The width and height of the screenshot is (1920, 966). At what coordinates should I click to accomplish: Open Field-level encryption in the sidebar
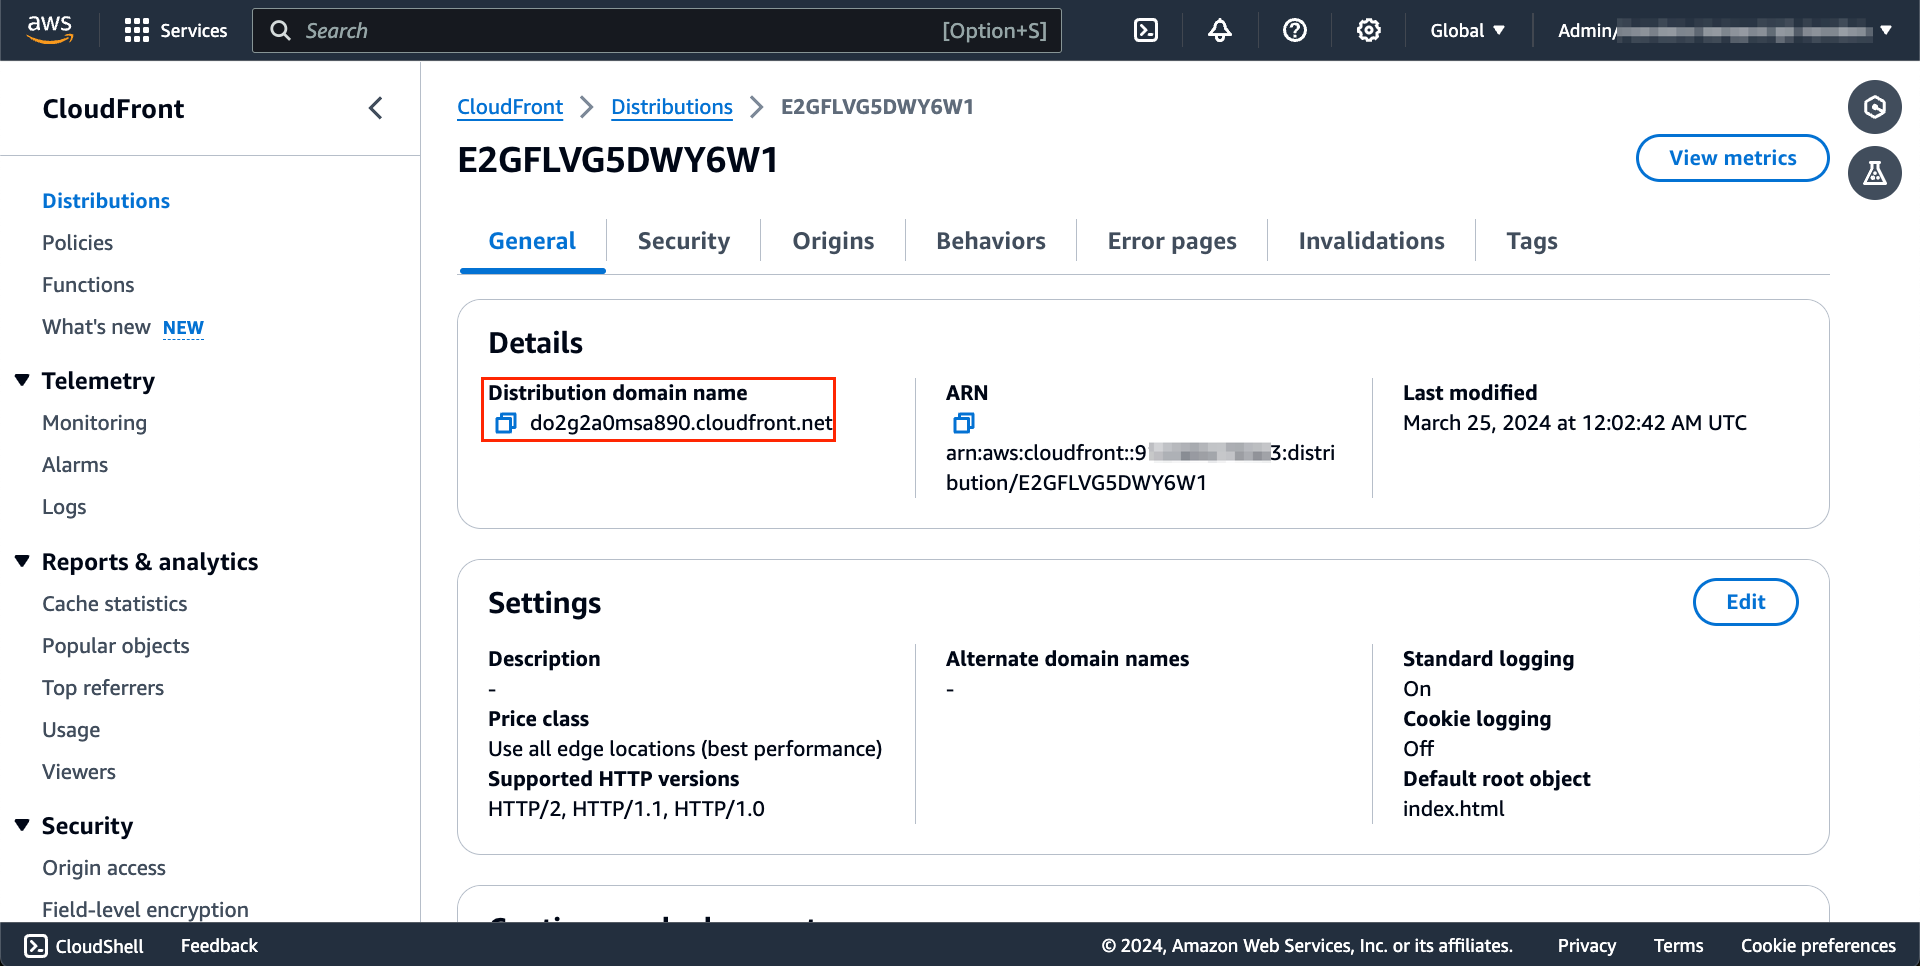[146, 910]
